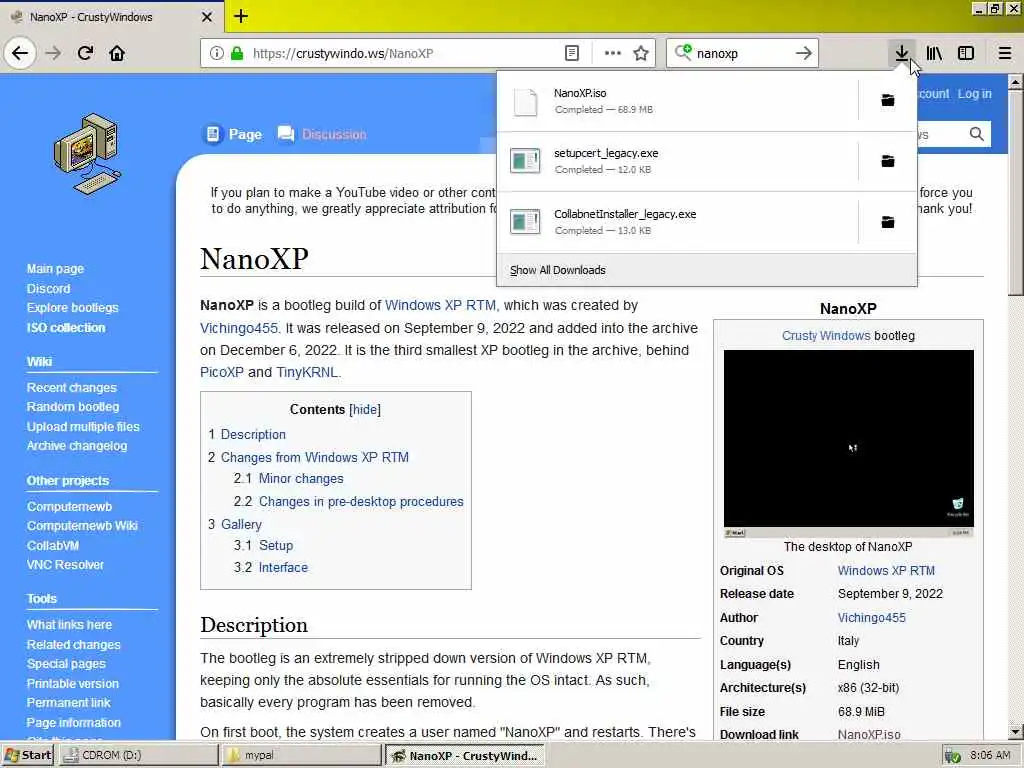Screen dimensions: 1024x768
Task: Open the VNC Resolver link
Action: 65,564
